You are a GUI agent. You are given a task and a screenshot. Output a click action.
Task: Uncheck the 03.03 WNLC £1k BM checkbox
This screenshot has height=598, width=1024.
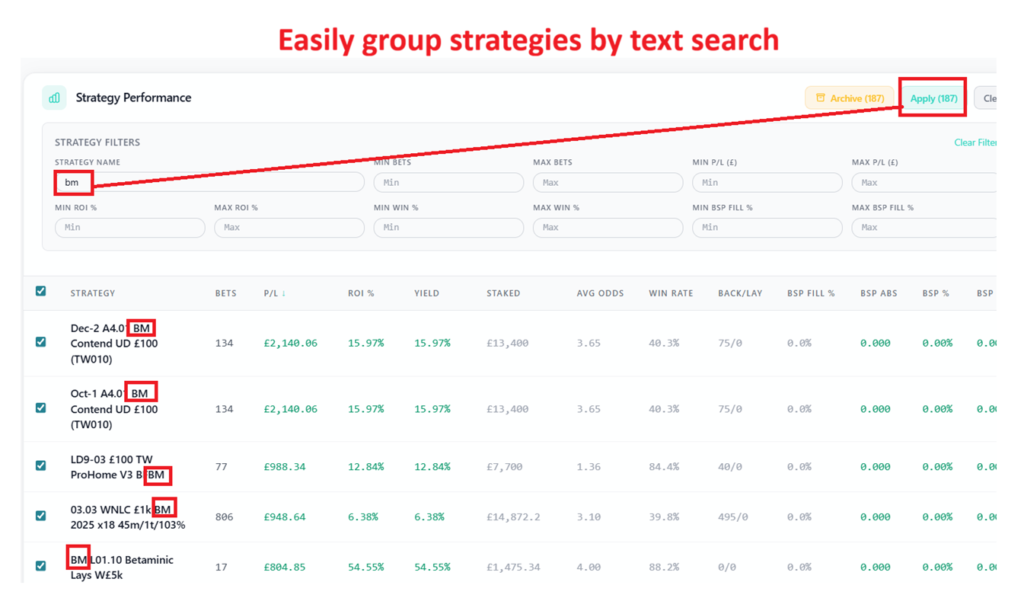tap(41, 516)
